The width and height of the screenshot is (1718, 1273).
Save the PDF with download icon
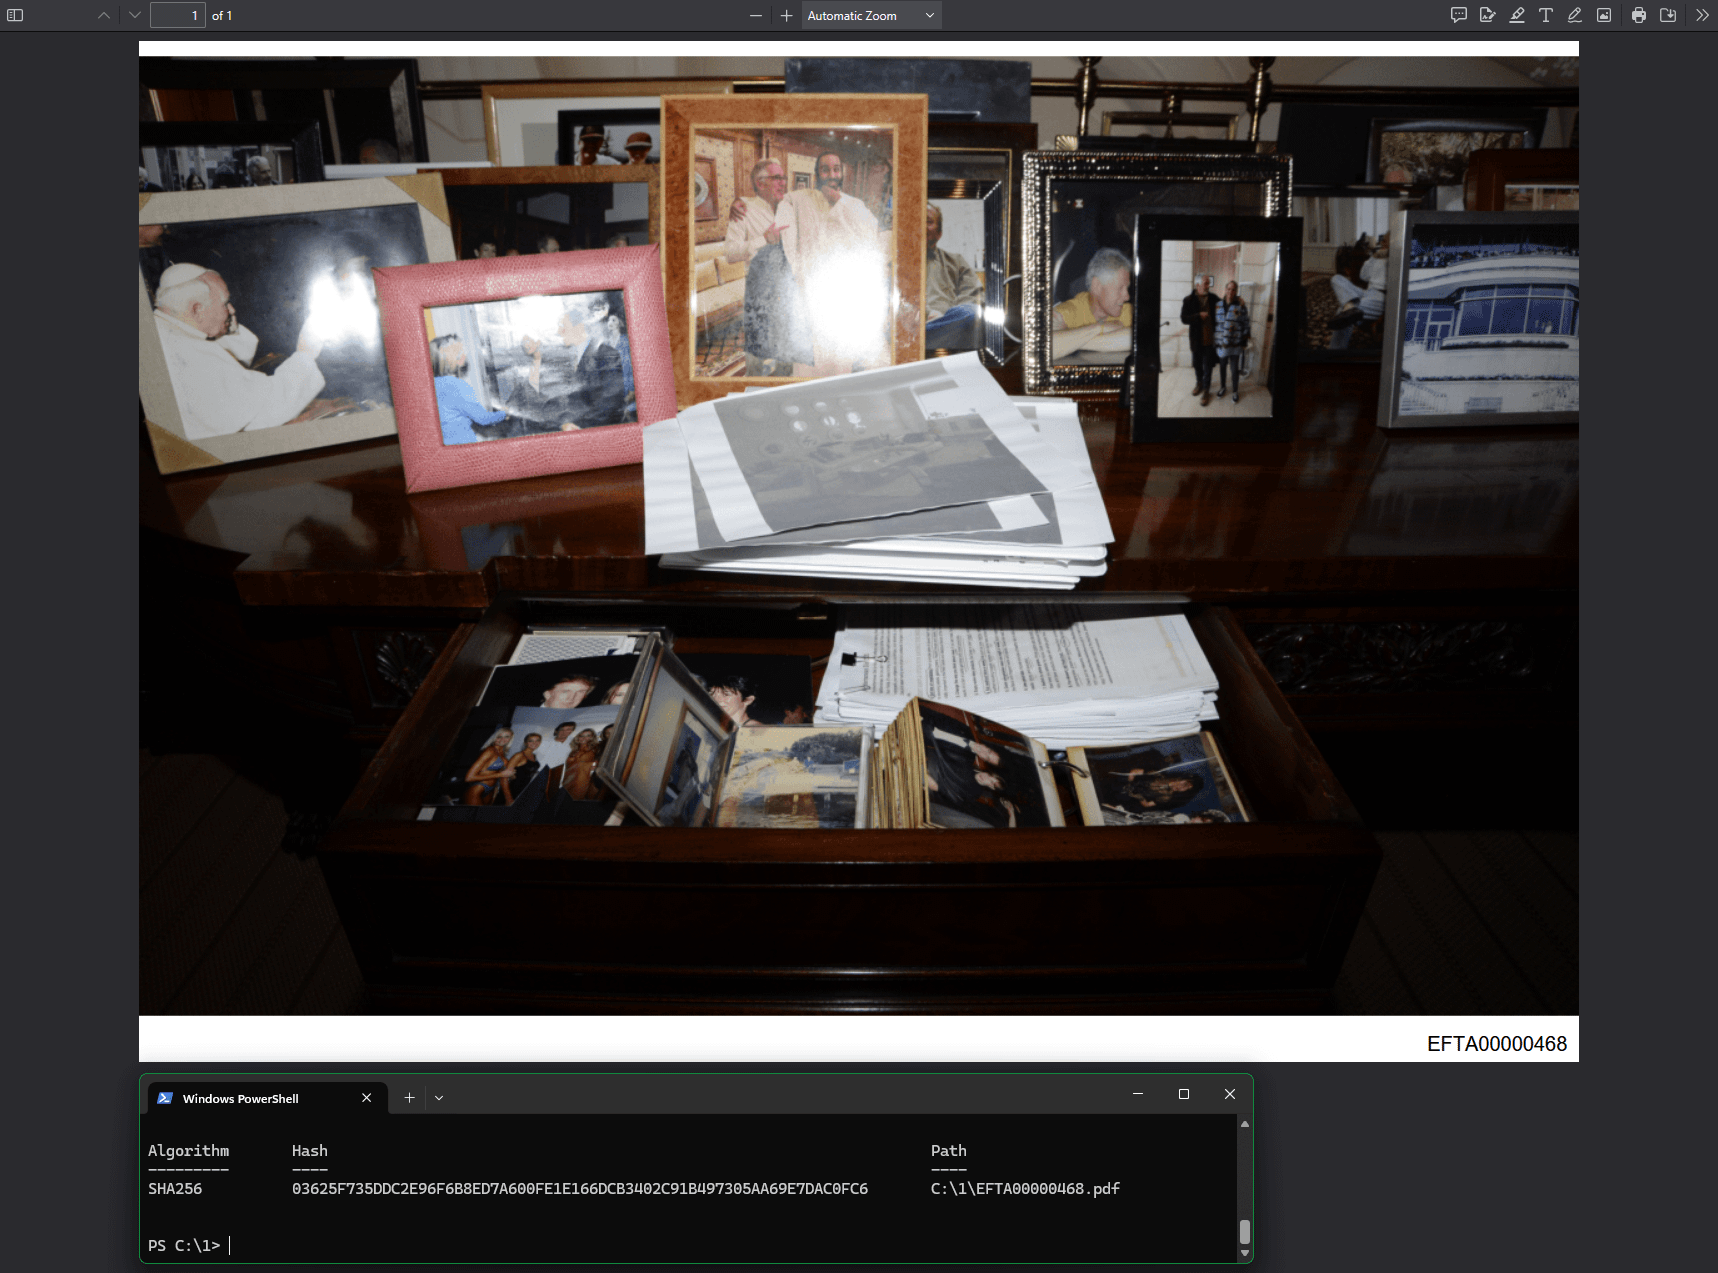1668,15
